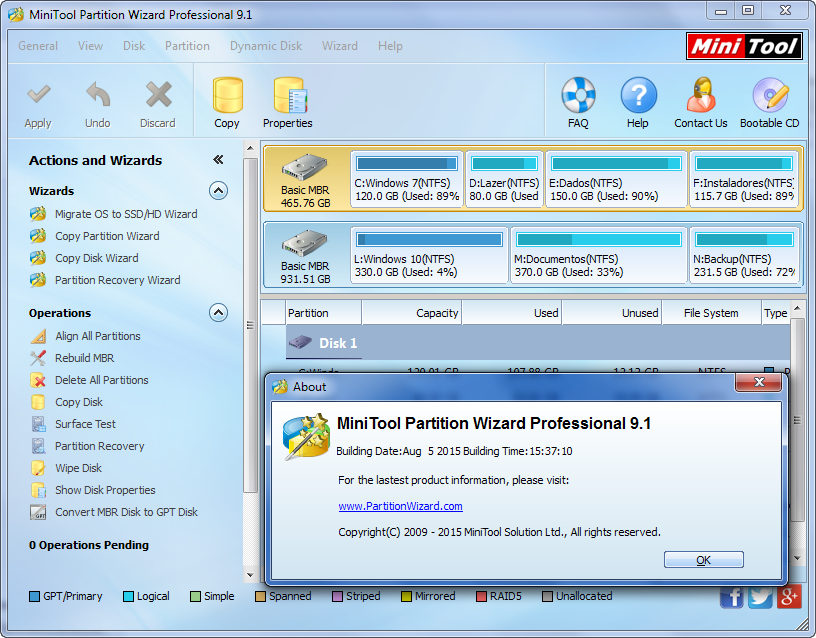Sort by the Unused column header
Screen dimensions: 816x638
click(612, 313)
